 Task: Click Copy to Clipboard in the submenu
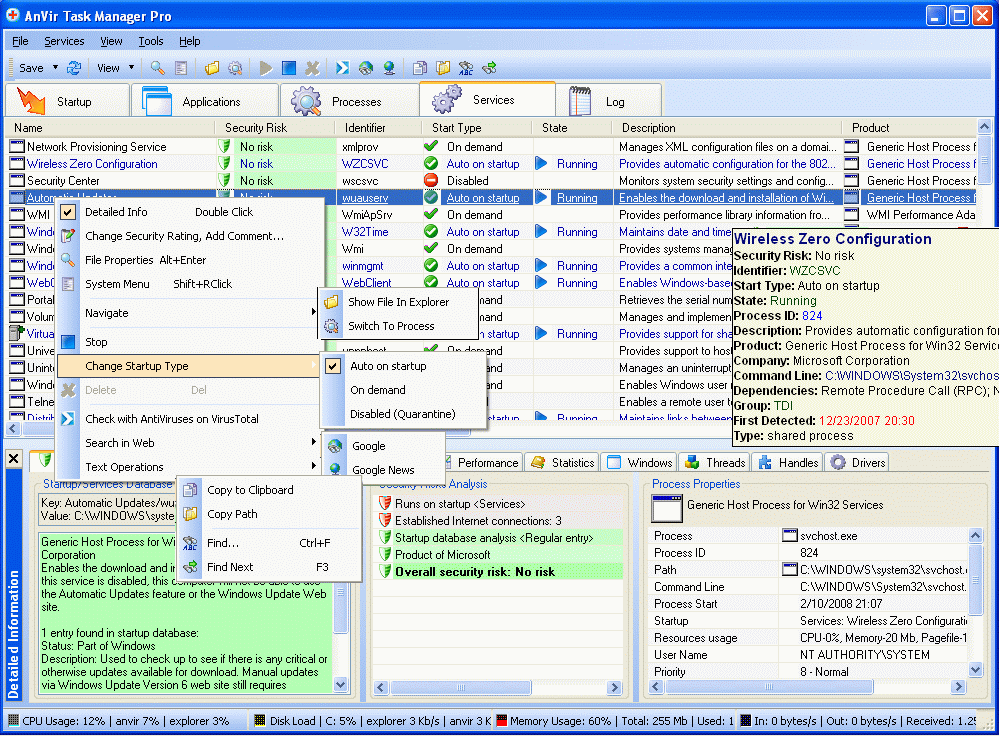click(250, 490)
